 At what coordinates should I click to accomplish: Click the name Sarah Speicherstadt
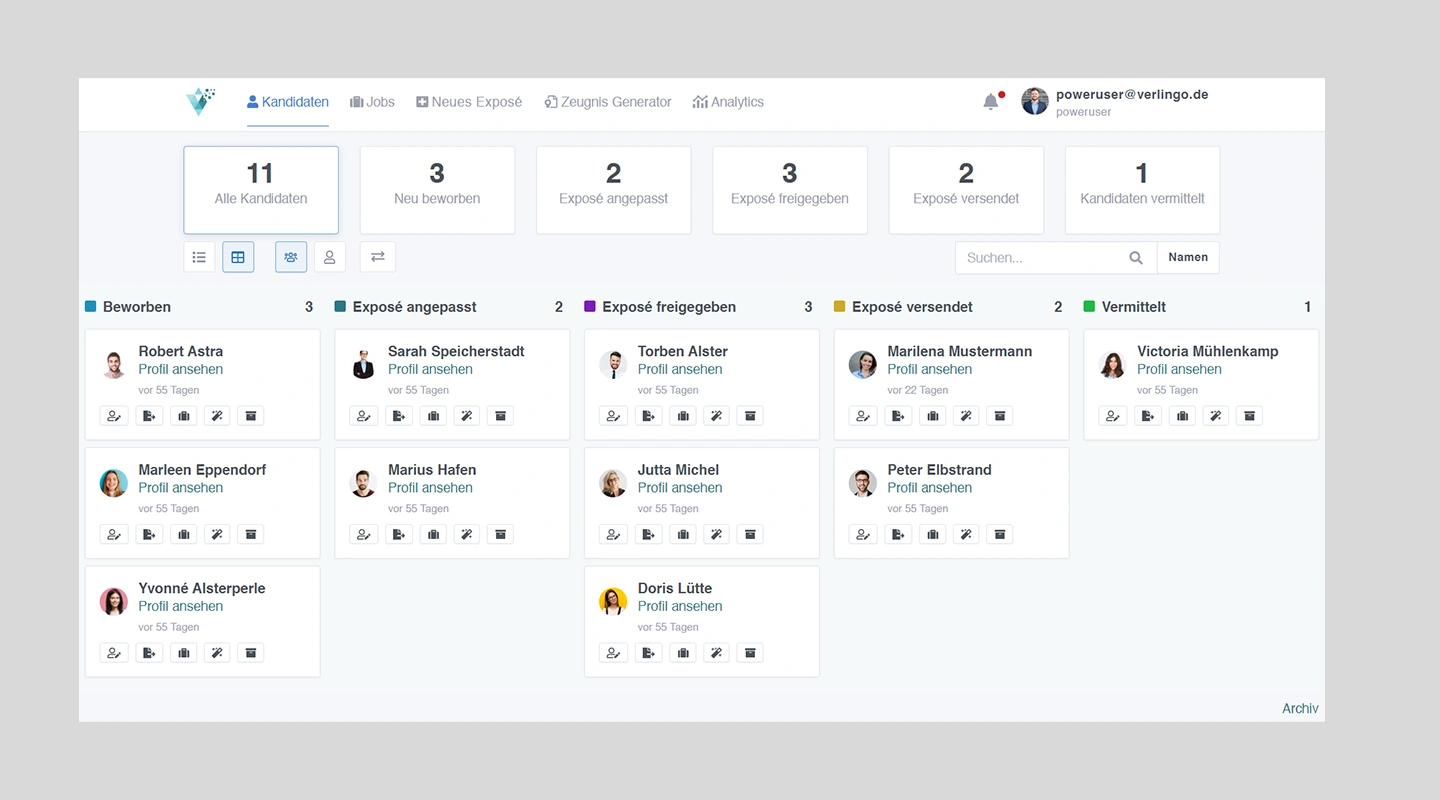click(456, 351)
